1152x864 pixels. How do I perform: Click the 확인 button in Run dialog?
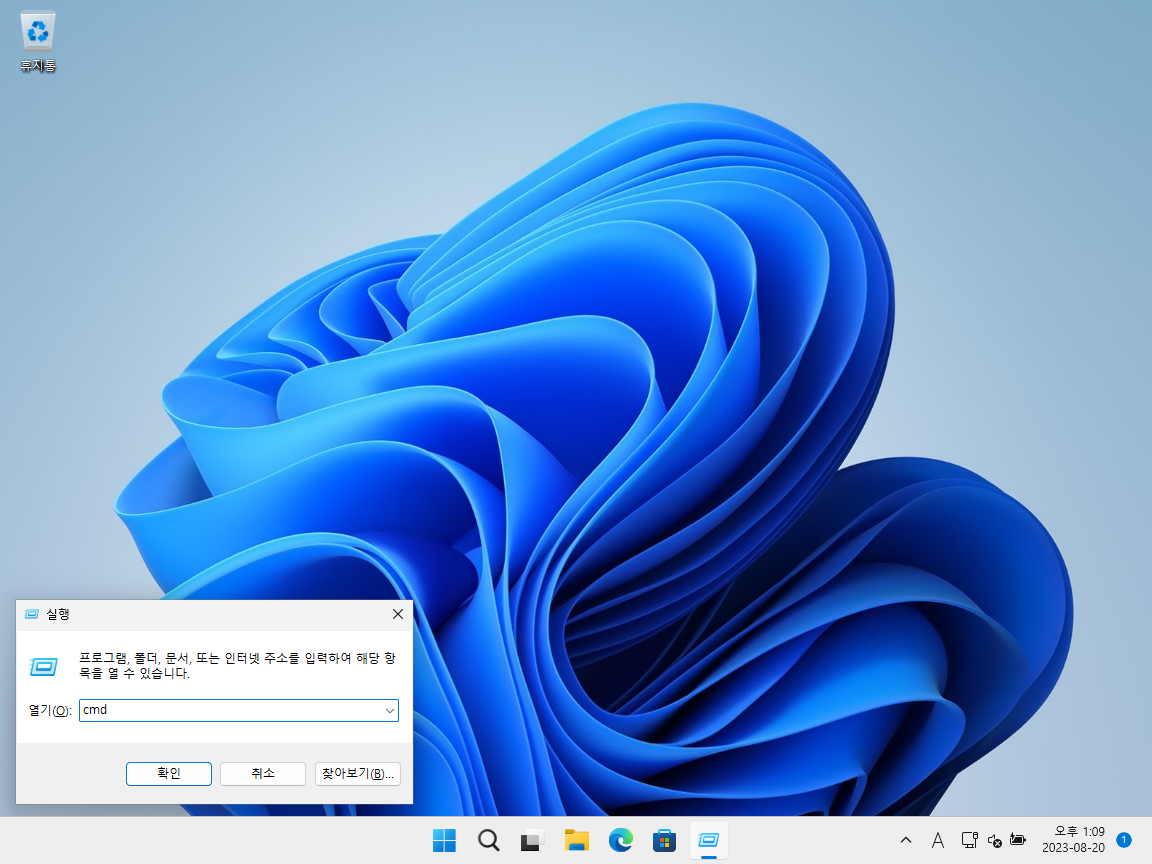pos(169,773)
